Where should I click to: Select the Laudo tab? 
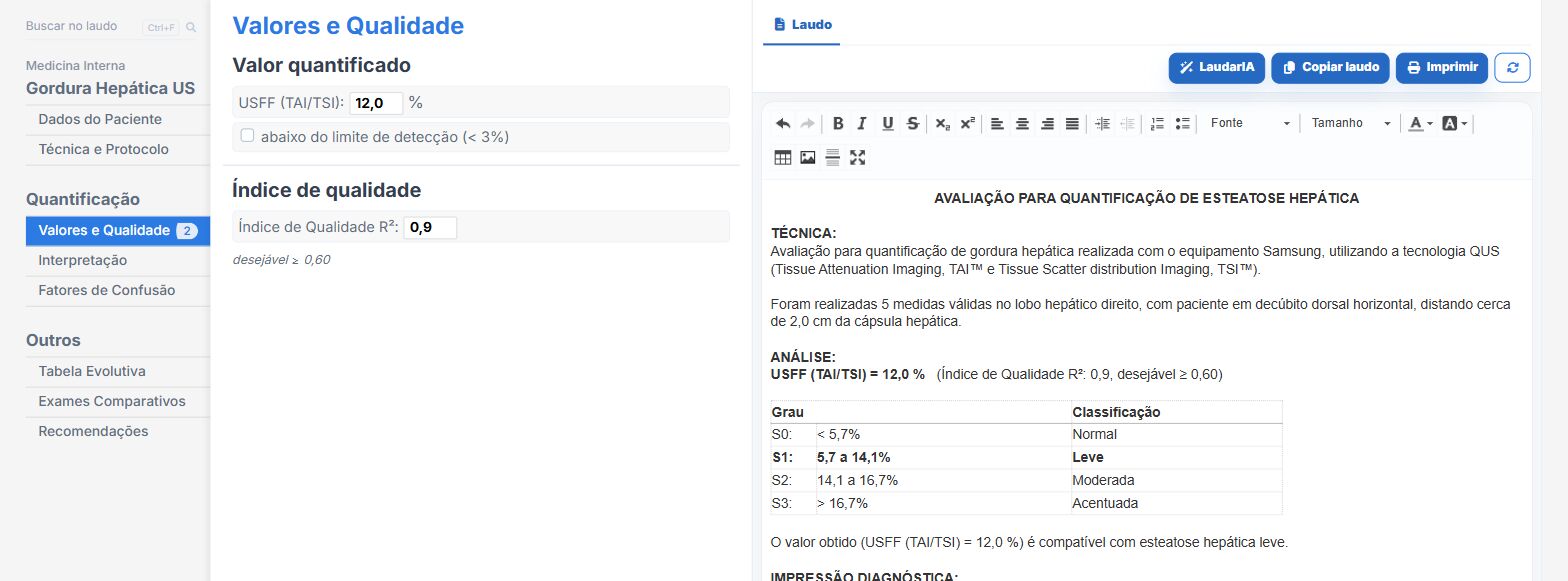pos(802,24)
